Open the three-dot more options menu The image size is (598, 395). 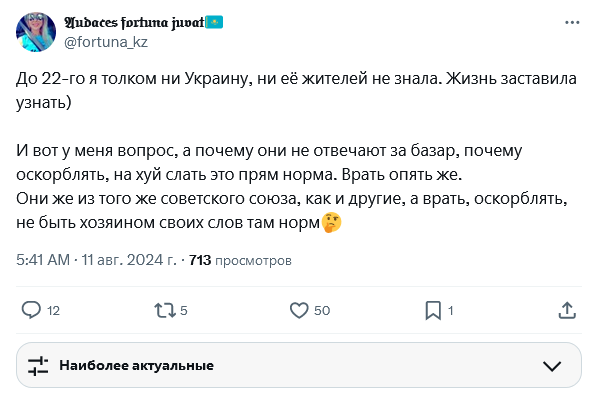tap(572, 22)
